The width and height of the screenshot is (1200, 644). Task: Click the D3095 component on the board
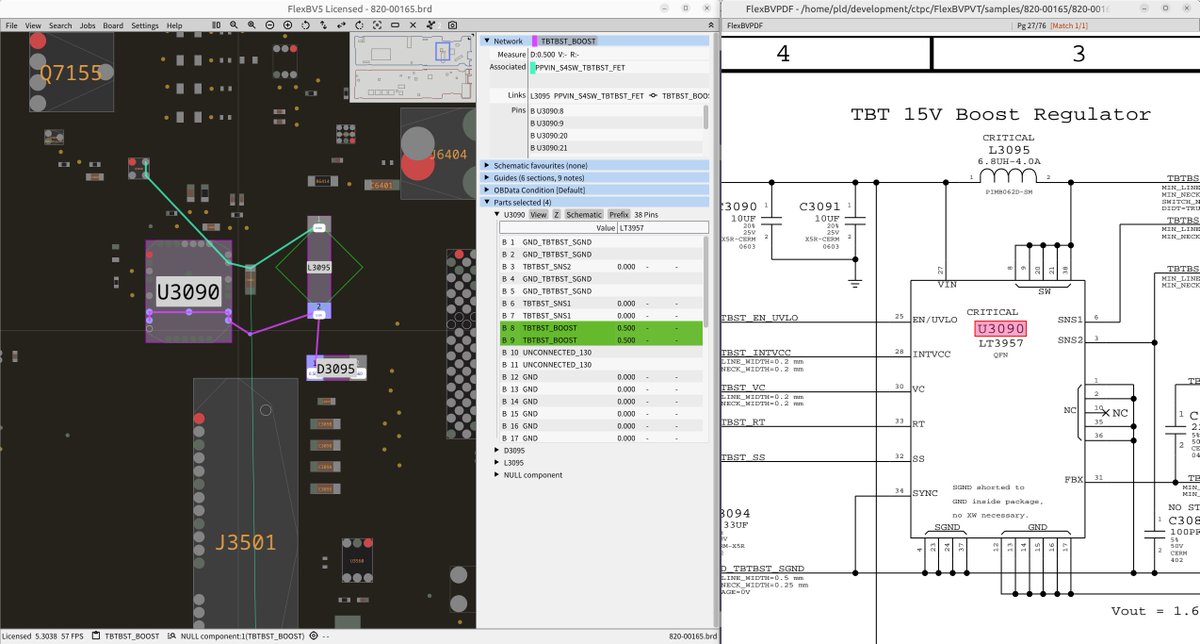(336, 369)
